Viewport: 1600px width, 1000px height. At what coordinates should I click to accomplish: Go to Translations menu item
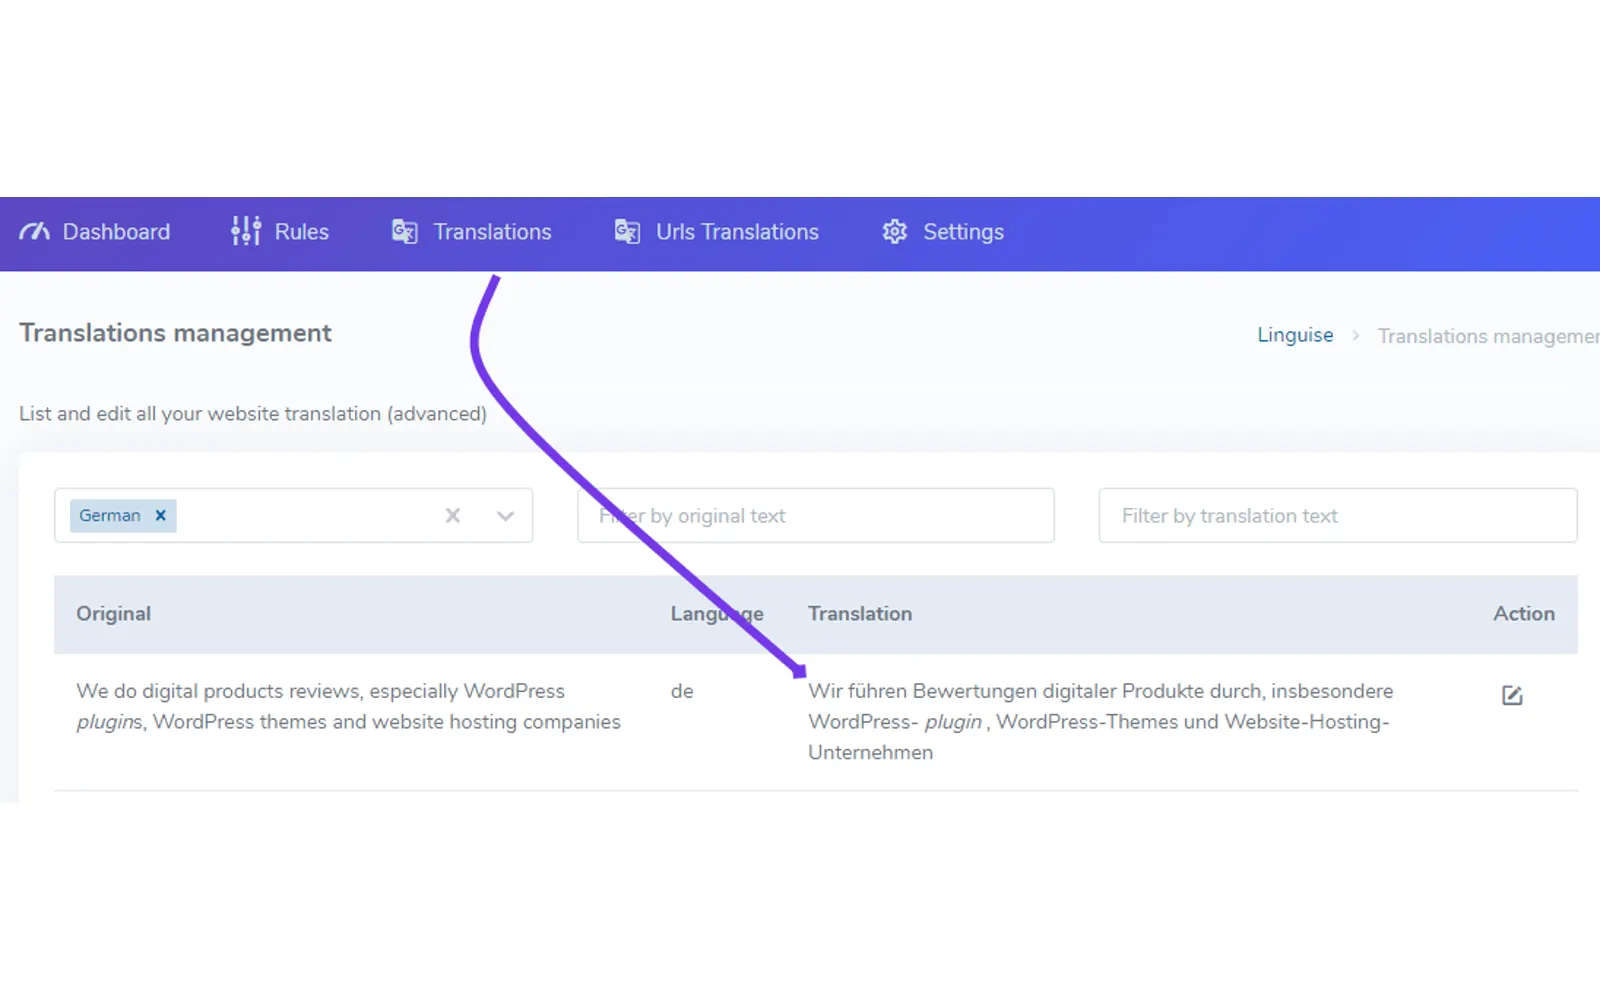coord(472,232)
